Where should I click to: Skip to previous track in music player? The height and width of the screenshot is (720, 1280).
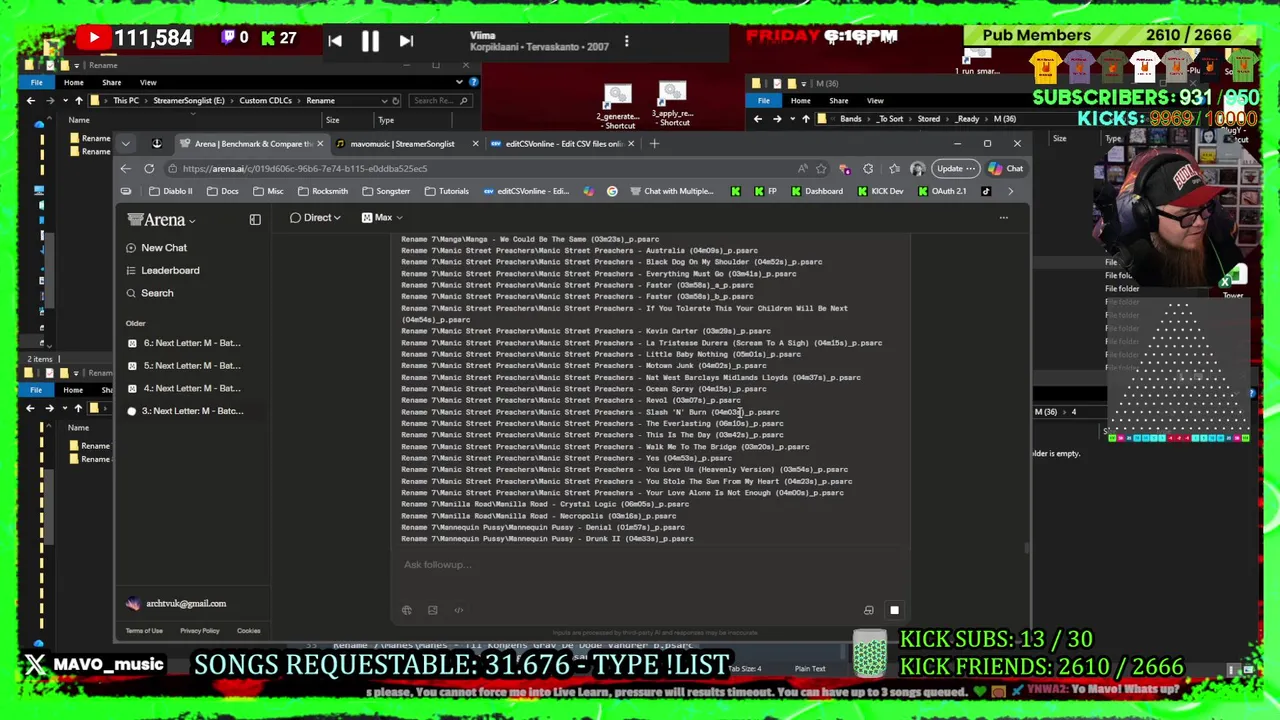(335, 41)
